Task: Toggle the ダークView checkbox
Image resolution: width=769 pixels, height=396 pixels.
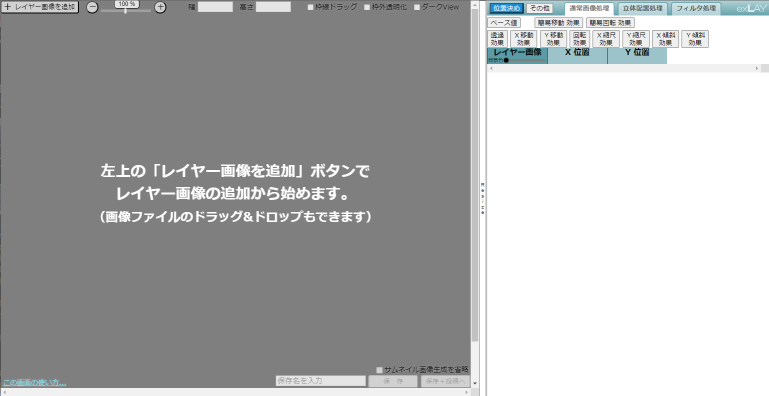Action: pos(417,7)
